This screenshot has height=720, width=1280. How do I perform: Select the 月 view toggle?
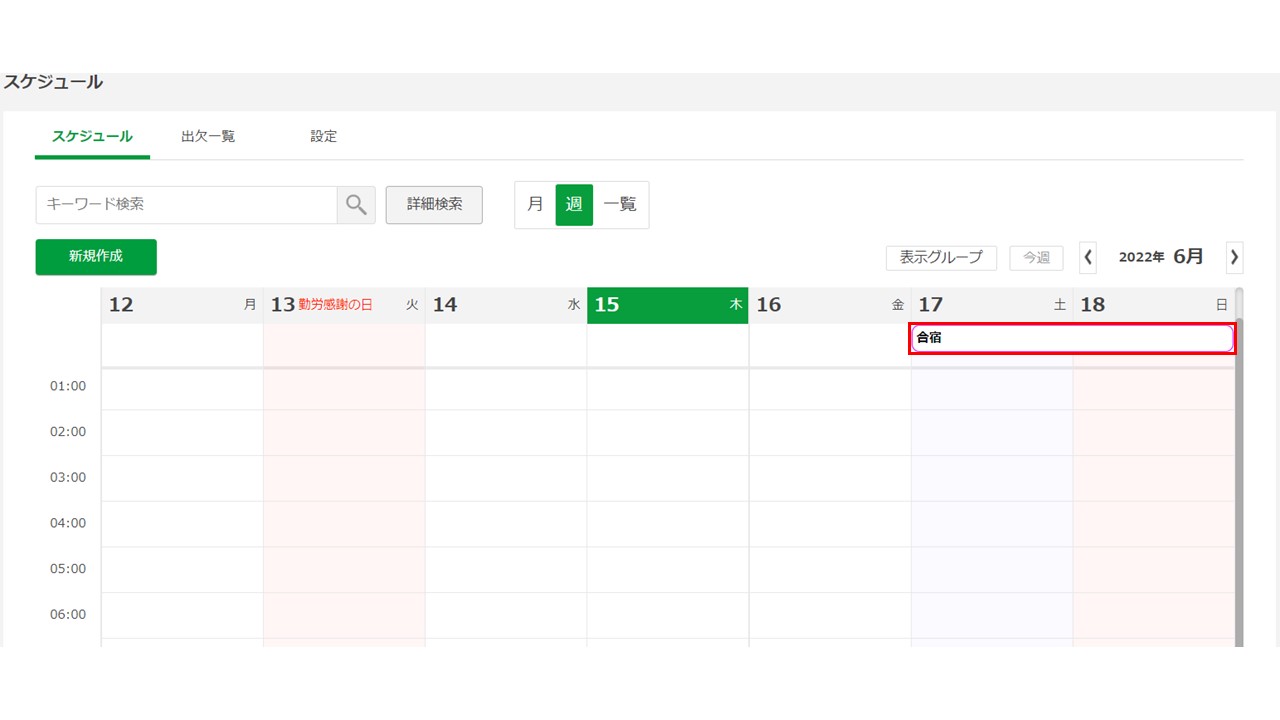click(x=535, y=204)
